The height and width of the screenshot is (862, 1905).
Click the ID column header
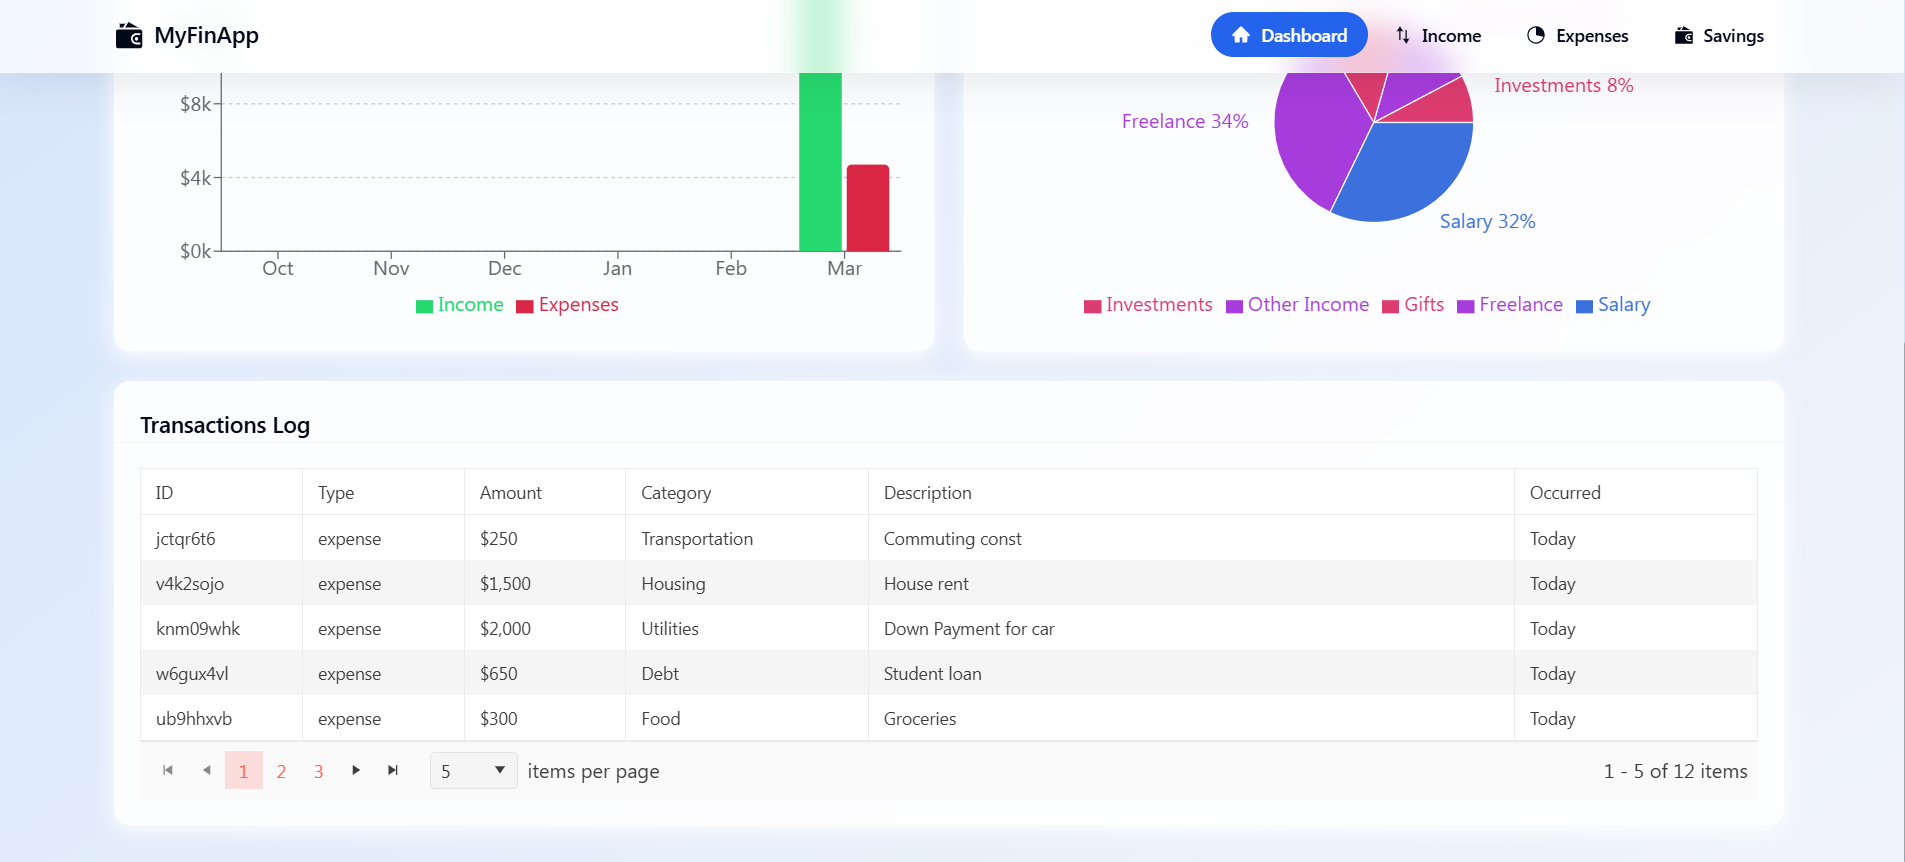222,492
